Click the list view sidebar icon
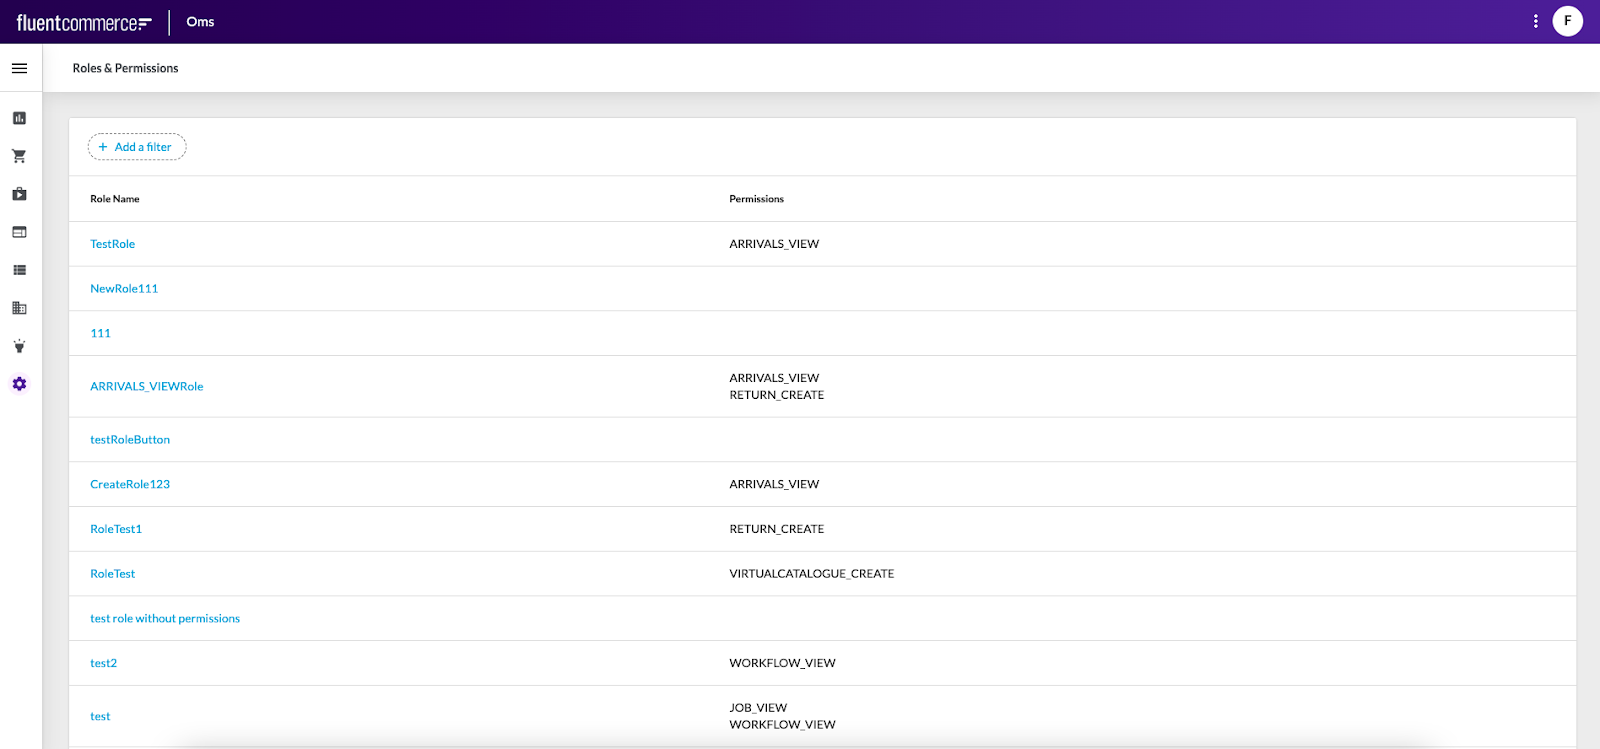Image resolution: width=1600 pixels, height=749 pixels. coord(19,270)
